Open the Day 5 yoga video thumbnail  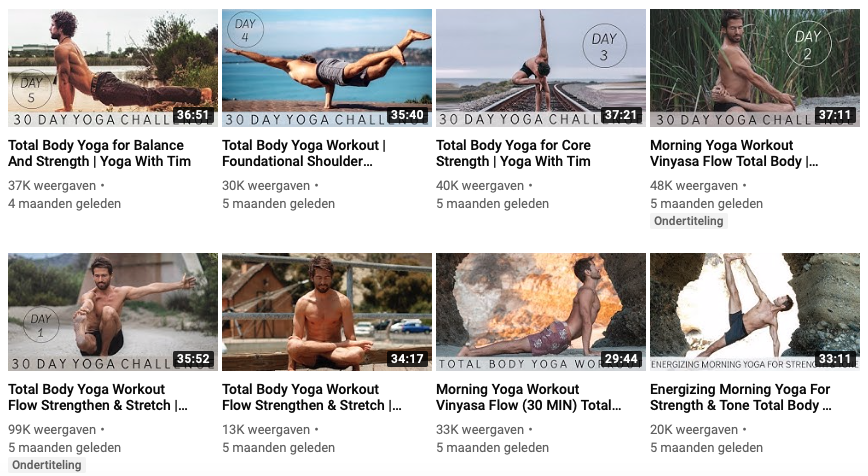tap(113, 68)
